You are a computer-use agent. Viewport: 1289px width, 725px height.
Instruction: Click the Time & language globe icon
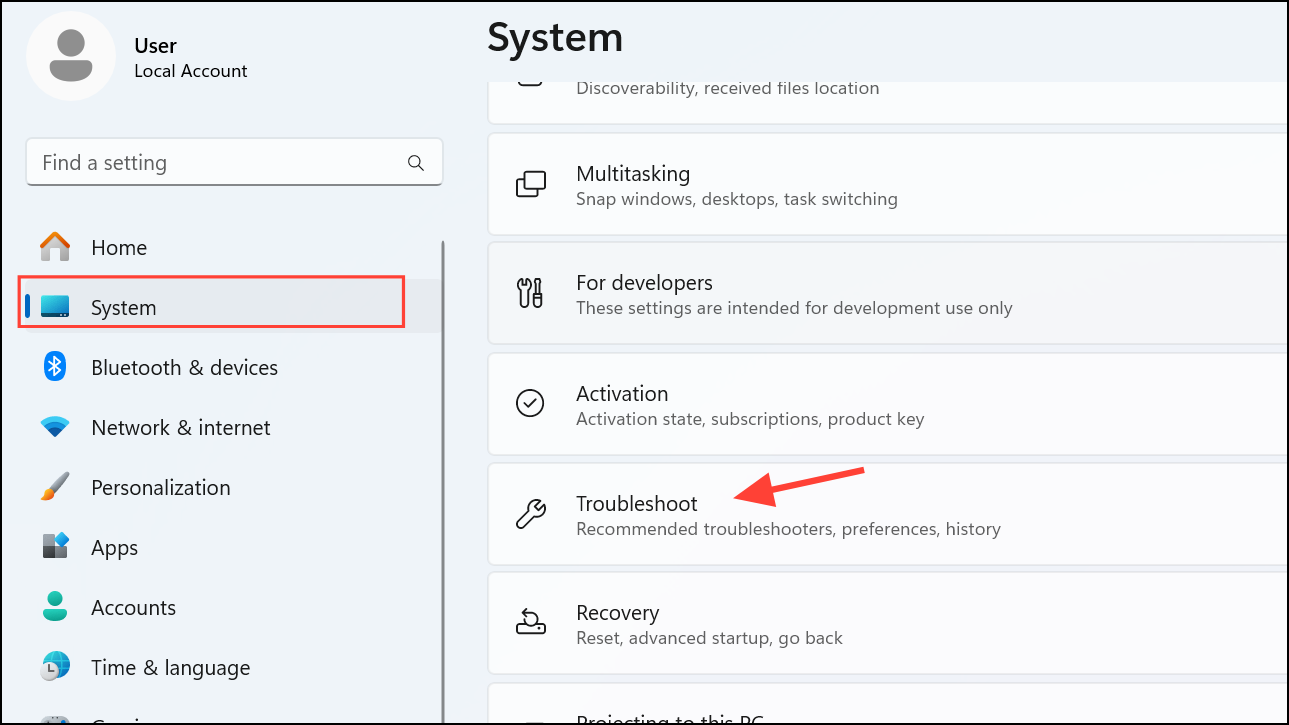pyautogui.click(x=55, y=667)
